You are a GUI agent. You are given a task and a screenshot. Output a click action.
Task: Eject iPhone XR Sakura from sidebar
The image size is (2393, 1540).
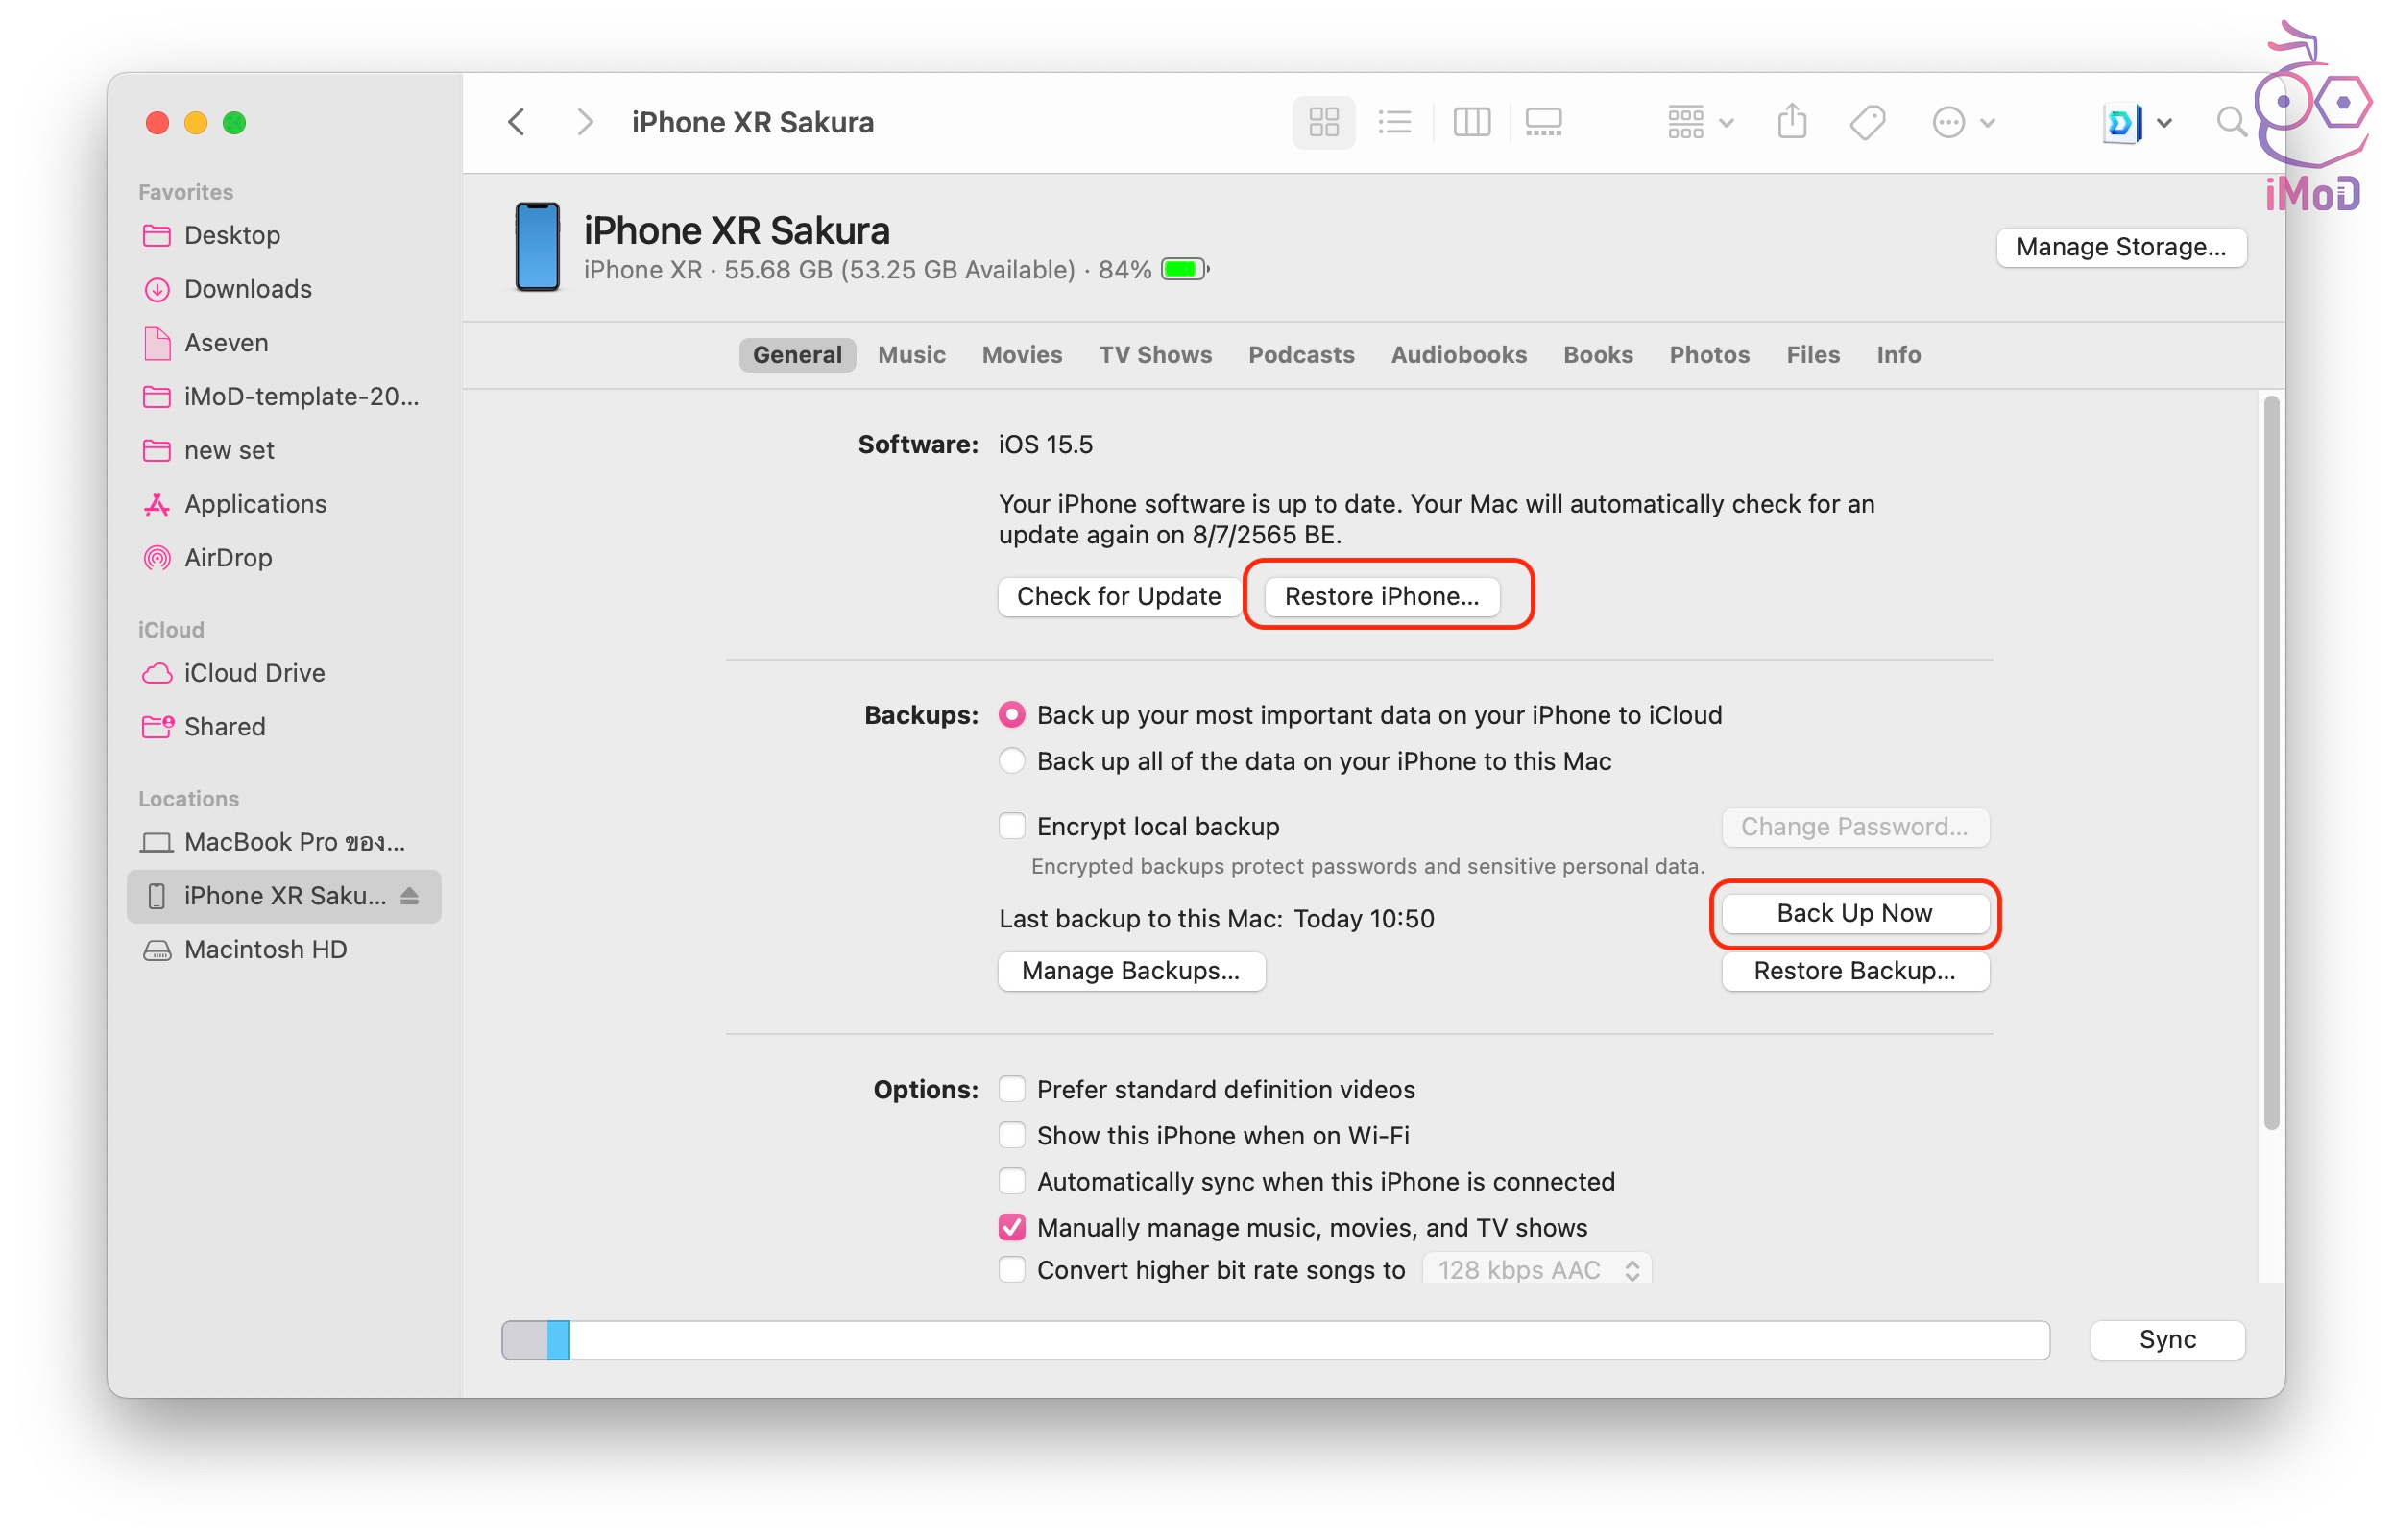coord(410,895)
